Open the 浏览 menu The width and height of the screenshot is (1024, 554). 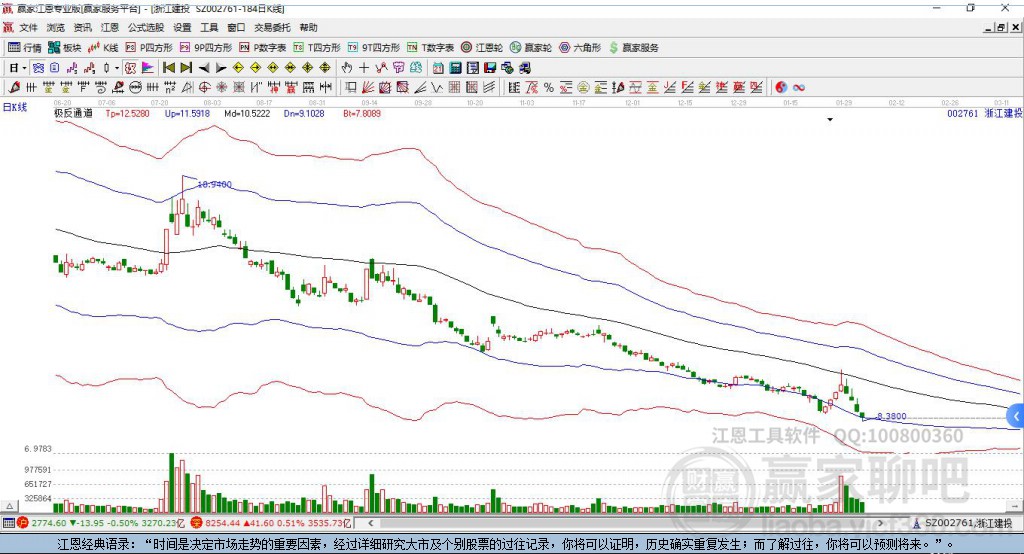pos(56,27)
